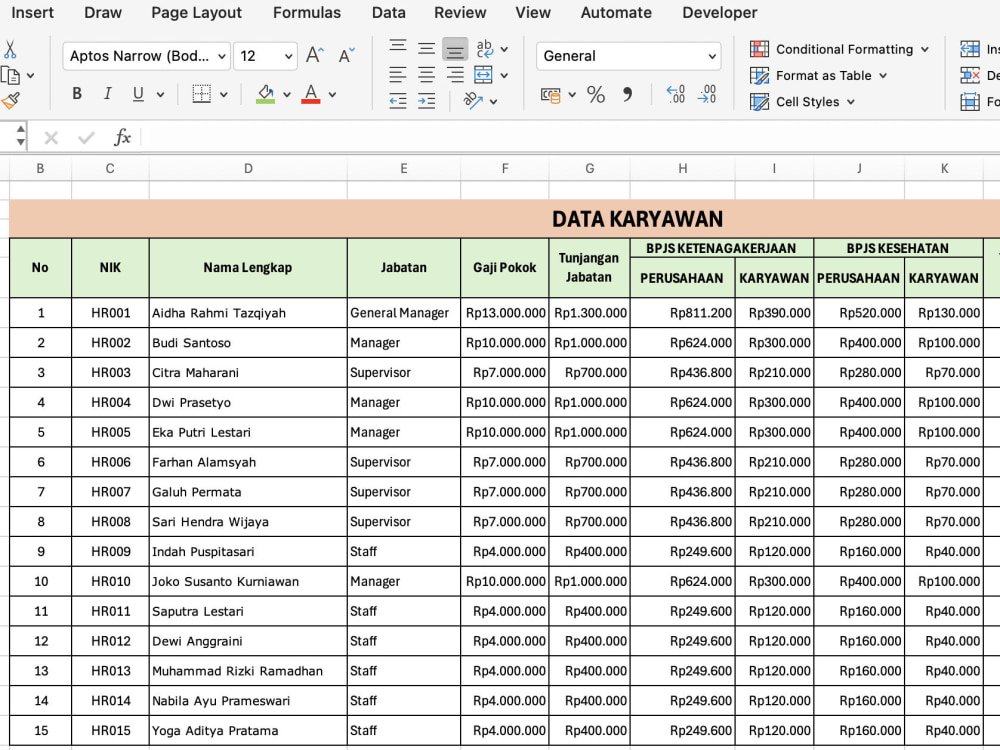
Task: Toggle Underline formatting
Action: [138, 94]
